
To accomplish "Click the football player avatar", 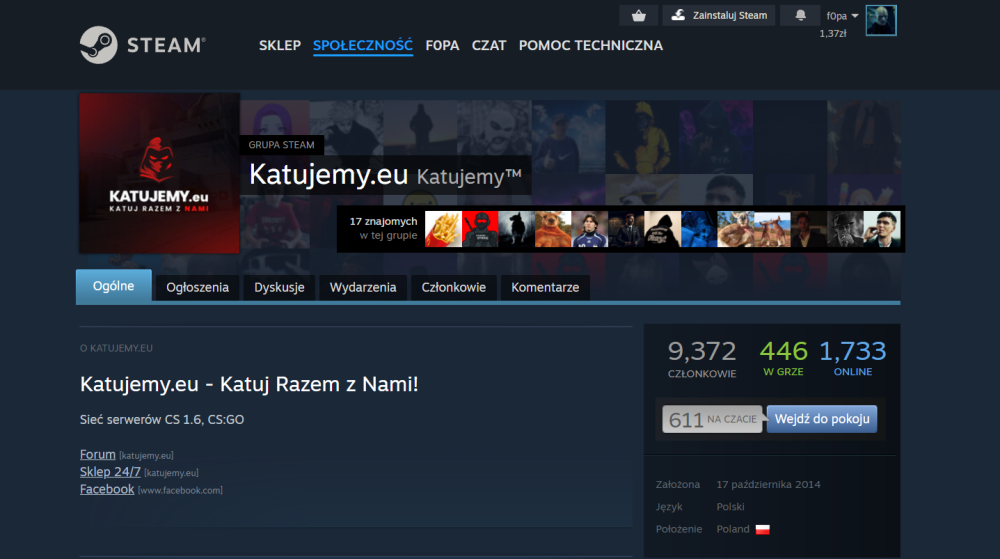I will pyautogui.click(x=590, y=229).
